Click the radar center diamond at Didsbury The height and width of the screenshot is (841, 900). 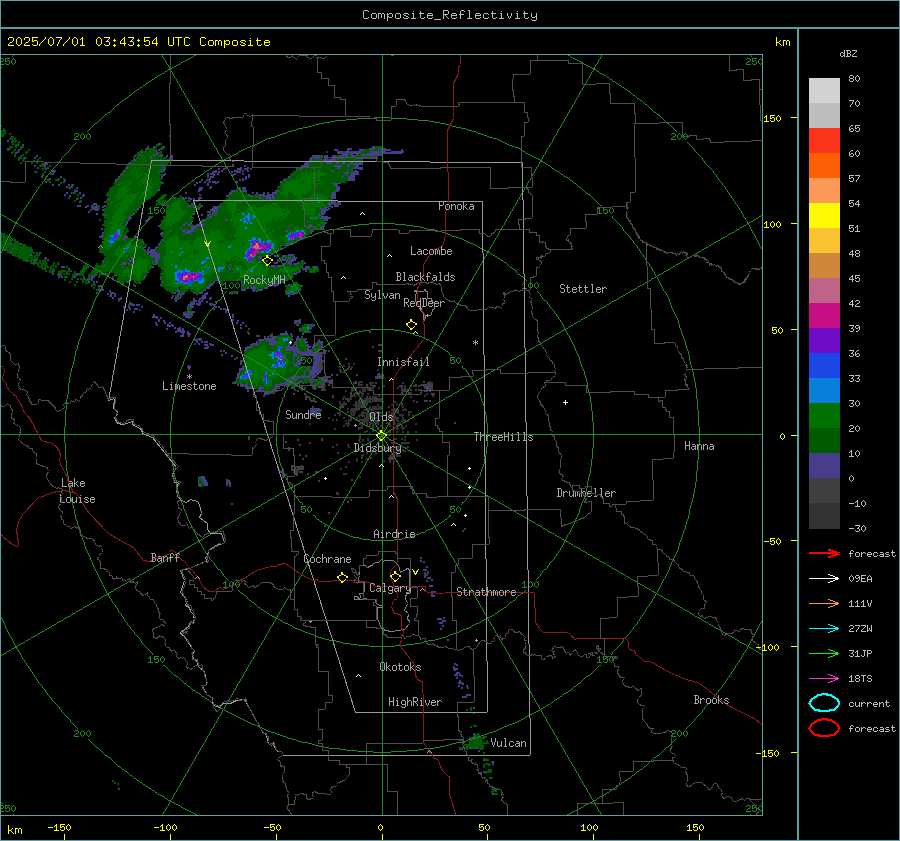point(382,436)
